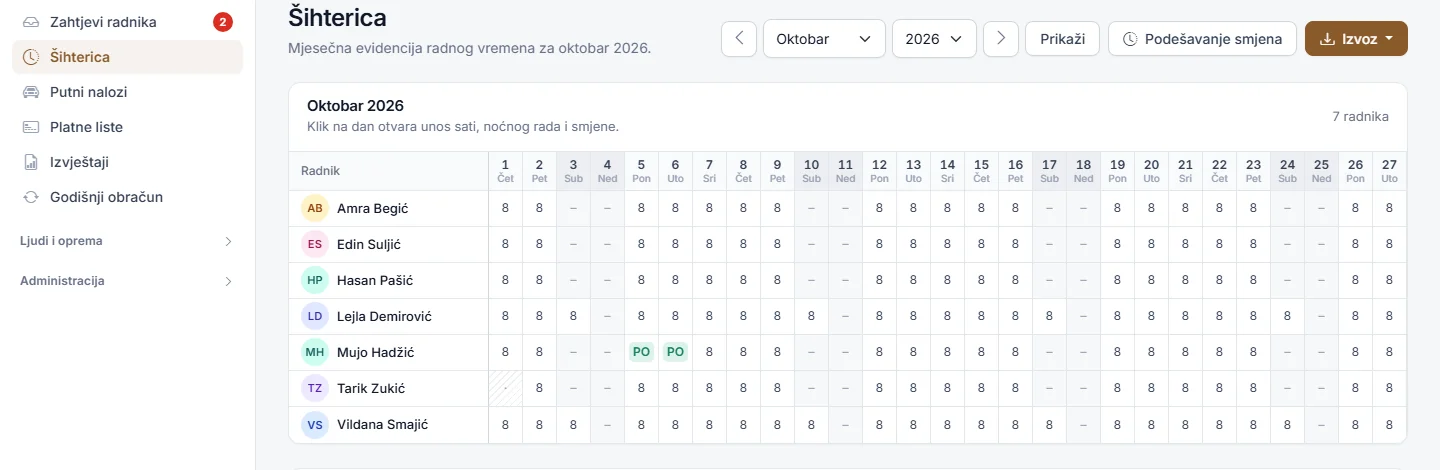Go to previous month arrow

pos(739,39)
